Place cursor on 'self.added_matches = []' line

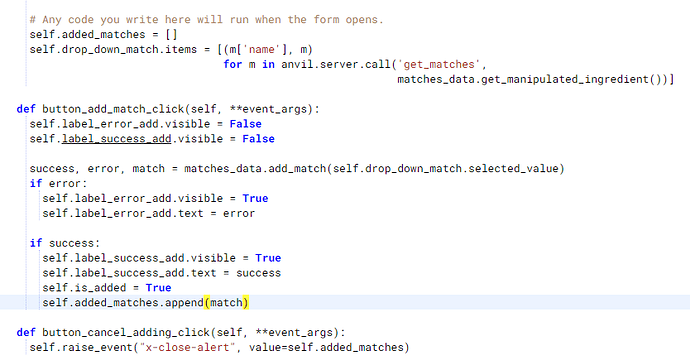click(103, 35)
